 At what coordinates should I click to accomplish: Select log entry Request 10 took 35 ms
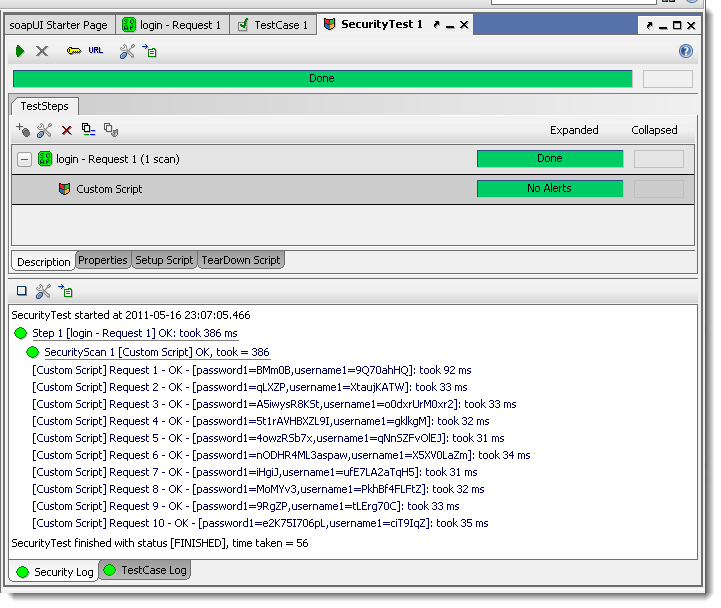click(x=260, y=523)
